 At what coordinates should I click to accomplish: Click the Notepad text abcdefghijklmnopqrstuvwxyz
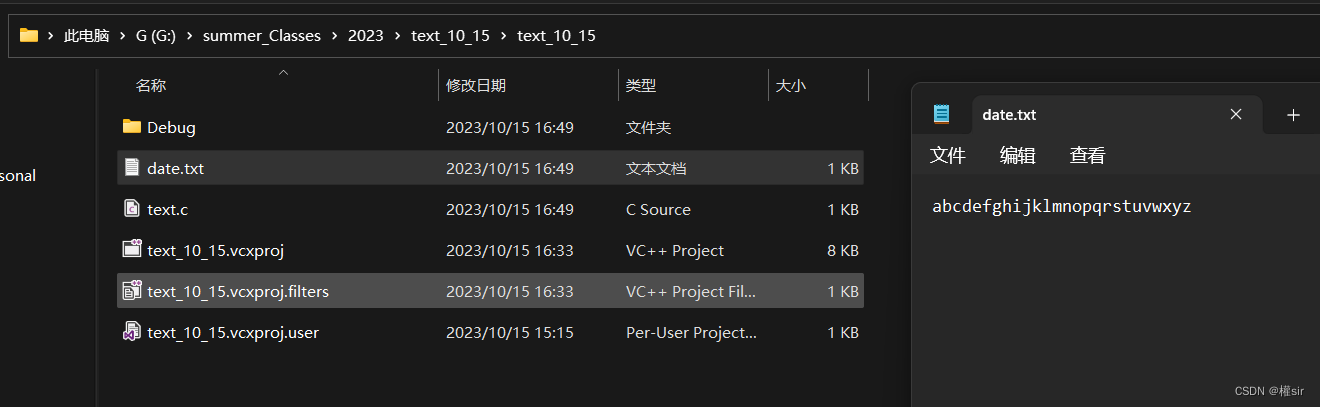(1062, 207)
